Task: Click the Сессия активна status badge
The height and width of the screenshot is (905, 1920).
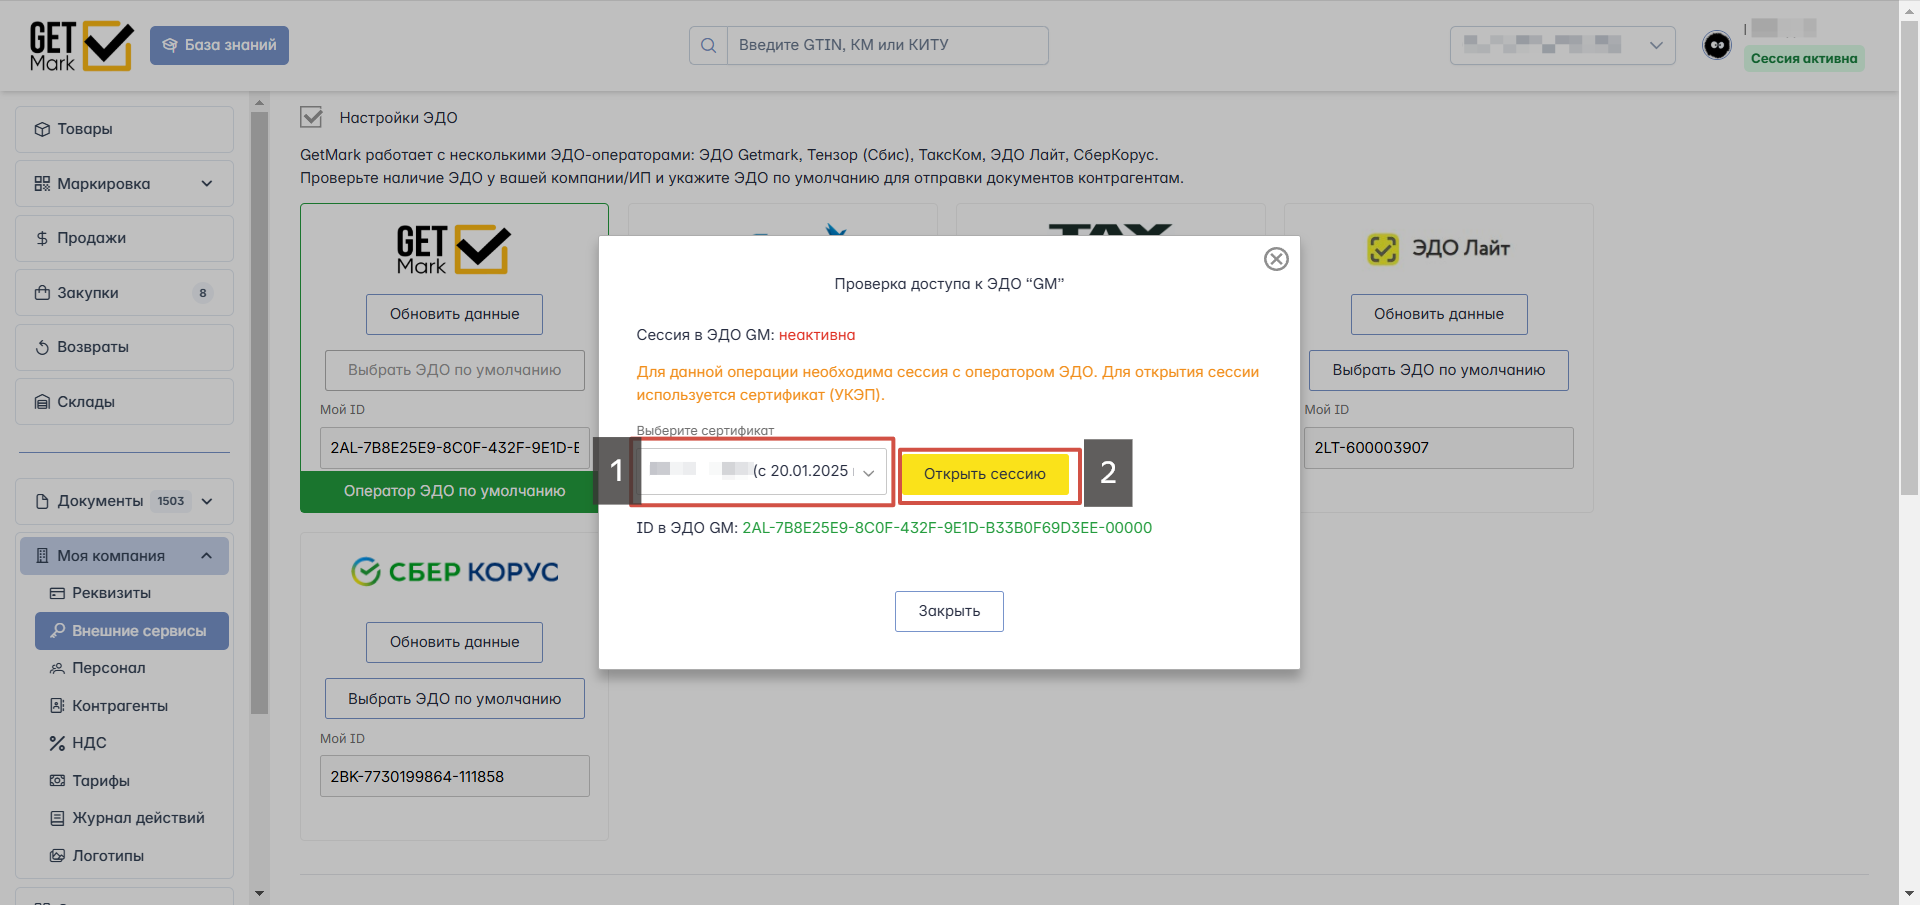Action: click(1804, 58)
